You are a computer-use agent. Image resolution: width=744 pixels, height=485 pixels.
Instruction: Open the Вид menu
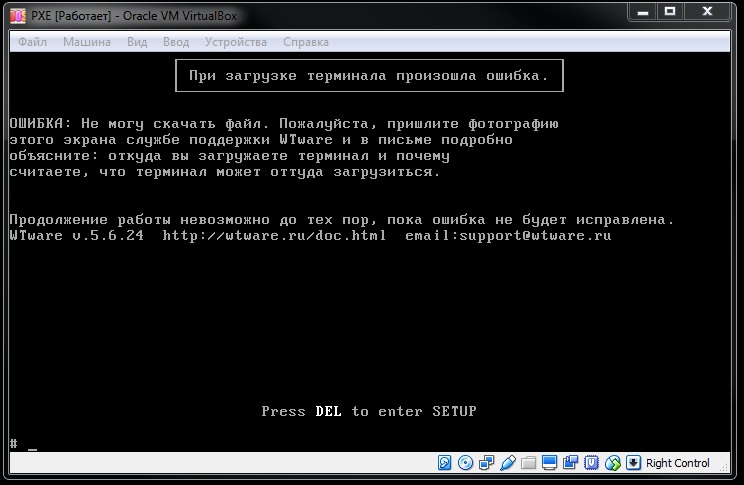click(137, 42)
